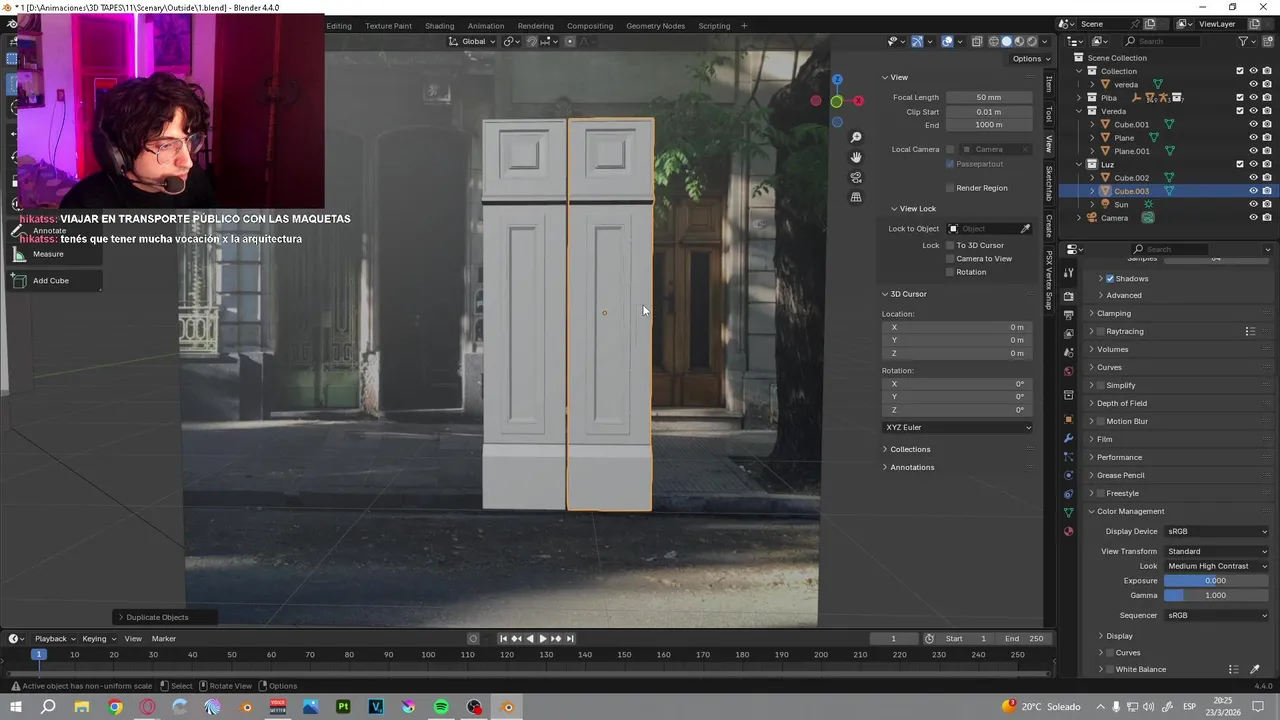The image size is (1280, 720).
Task: Uncheck the Piba collection checkbox
Action: (1240, 98)
